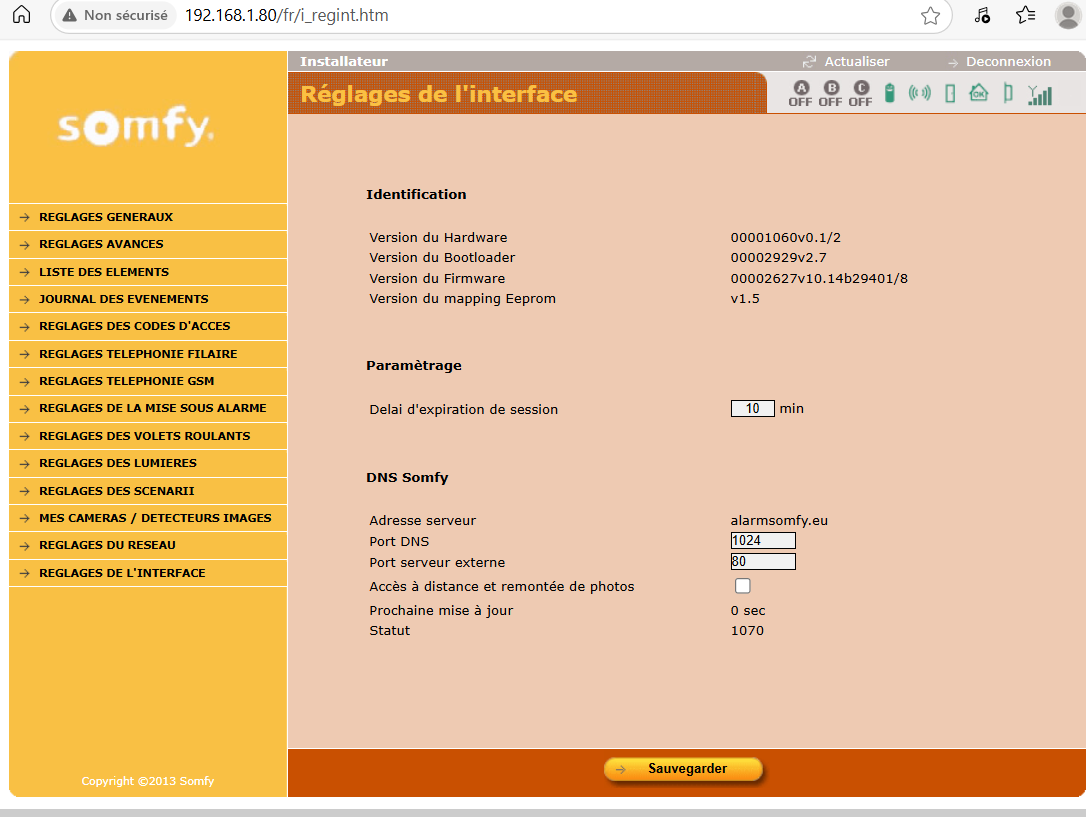Click the Installateur label in the header
Viewport: 1086px width, 817px height.
pyautogui.click(x=344, y=62)
